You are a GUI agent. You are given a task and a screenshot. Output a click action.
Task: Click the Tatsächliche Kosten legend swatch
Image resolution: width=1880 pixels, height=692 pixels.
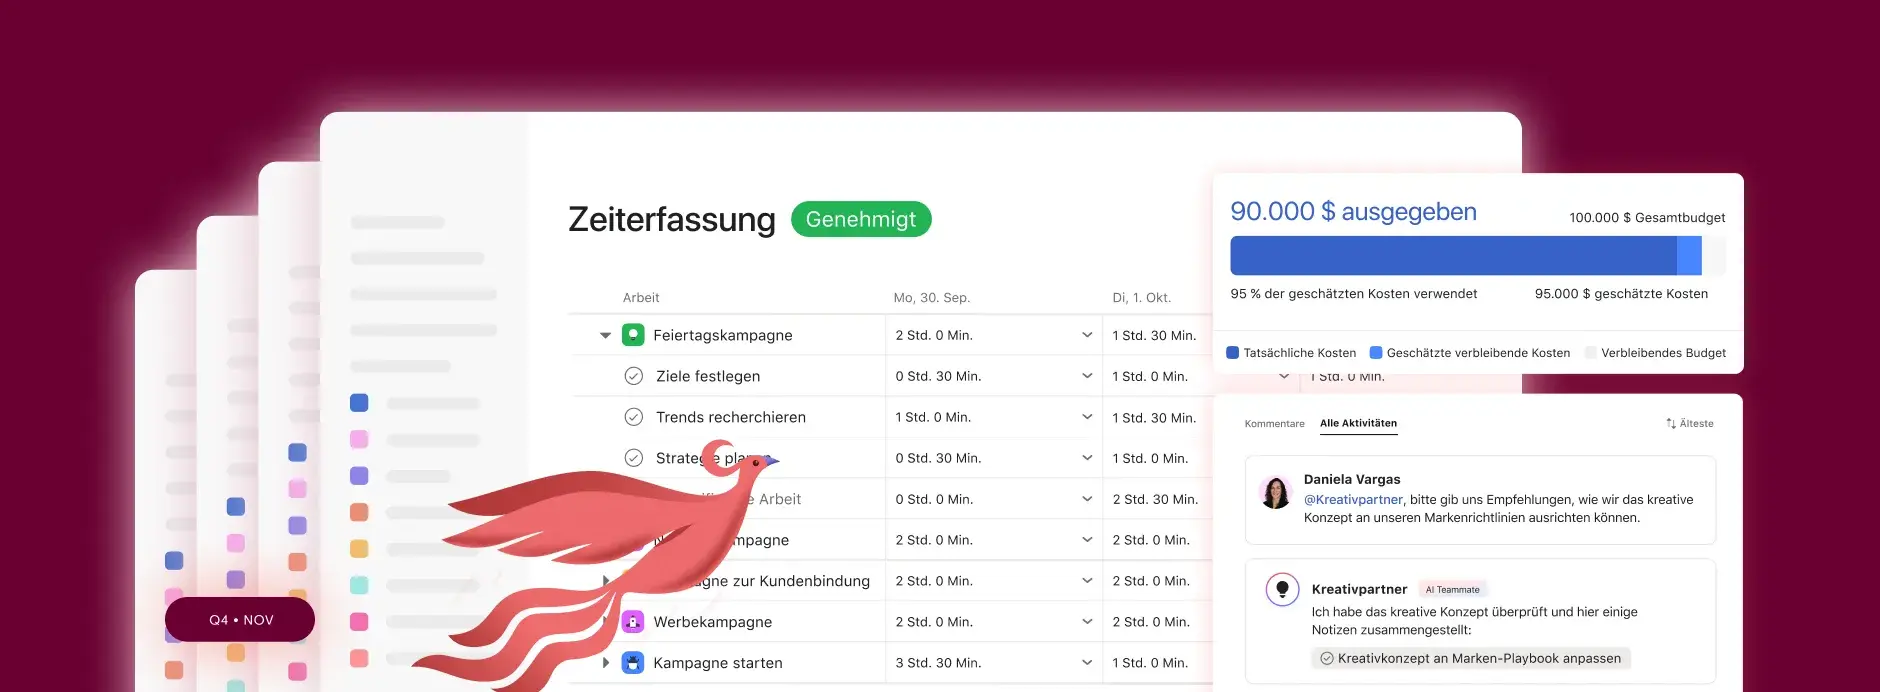(x=1233, y=353)
